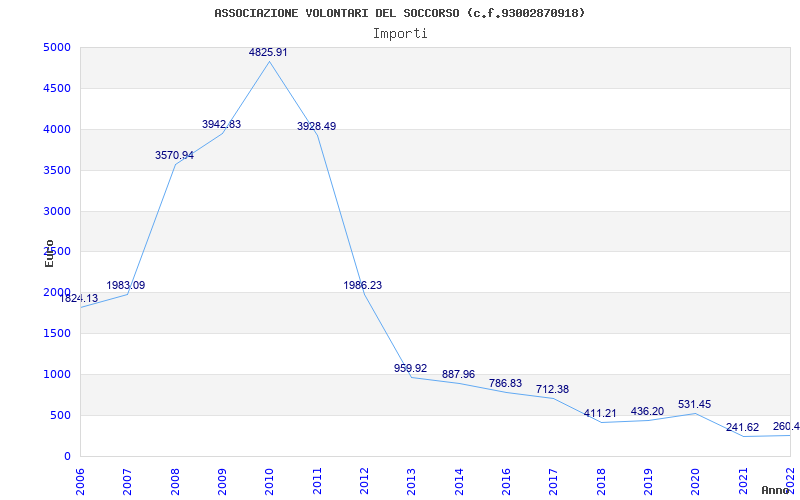Click x-axis year 2019

pyautogui.click(x=647, y=480)
